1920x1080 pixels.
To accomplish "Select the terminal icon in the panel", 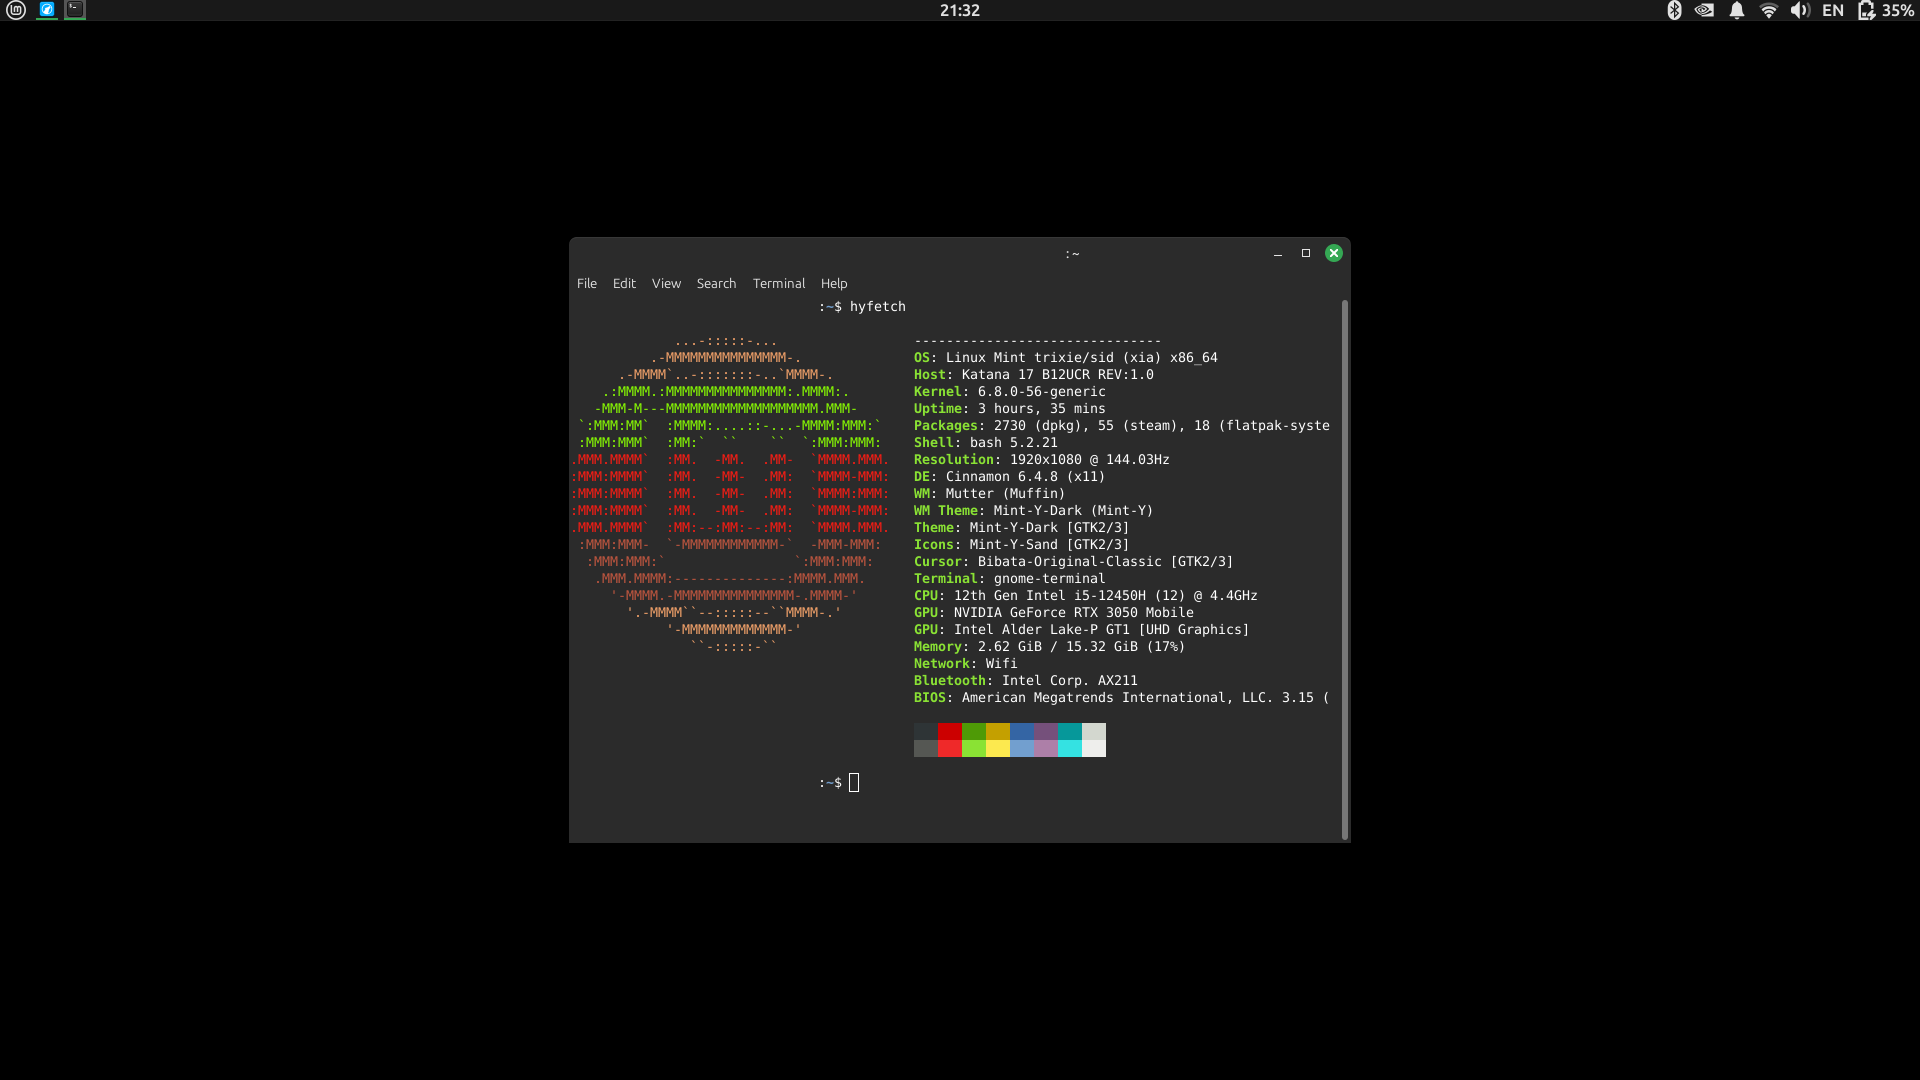I will pos(75,10).
